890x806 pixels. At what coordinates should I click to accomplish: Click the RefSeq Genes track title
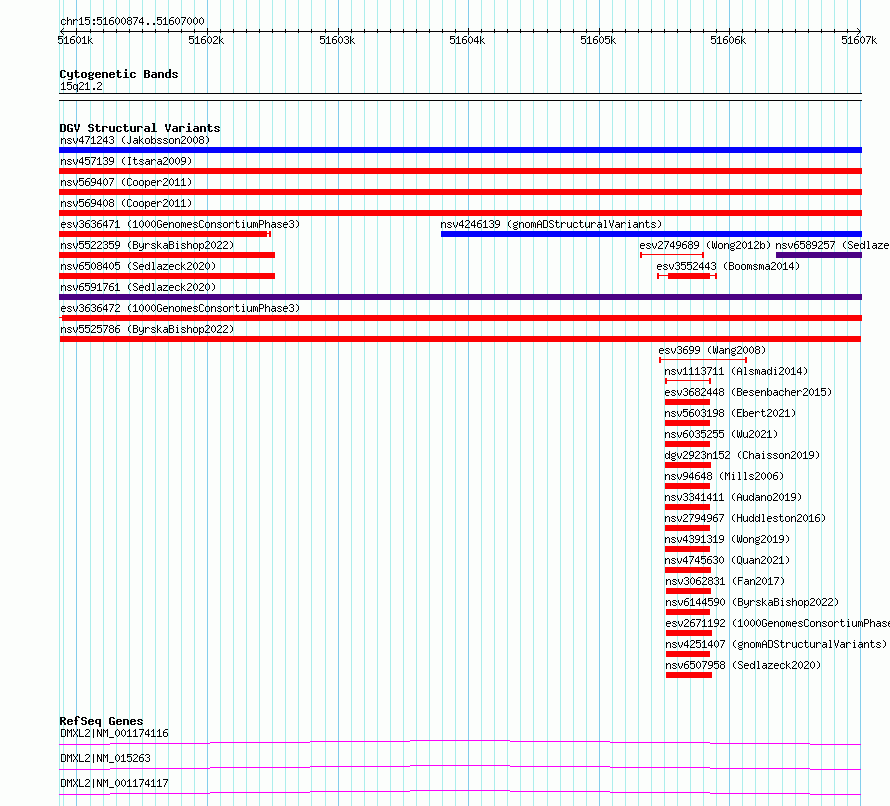[x=101, y=721]
